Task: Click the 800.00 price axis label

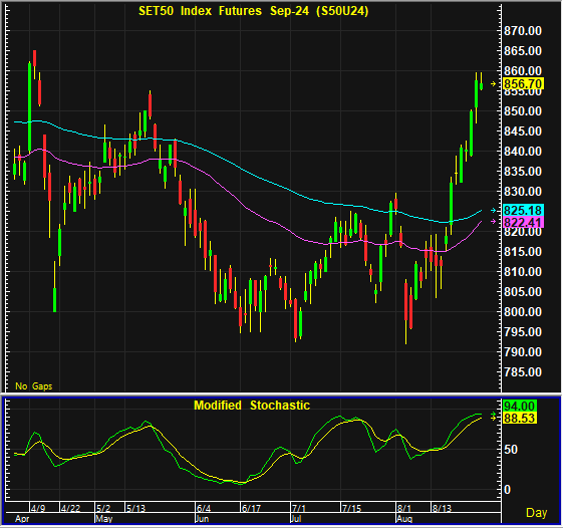Action: point(523,312)
